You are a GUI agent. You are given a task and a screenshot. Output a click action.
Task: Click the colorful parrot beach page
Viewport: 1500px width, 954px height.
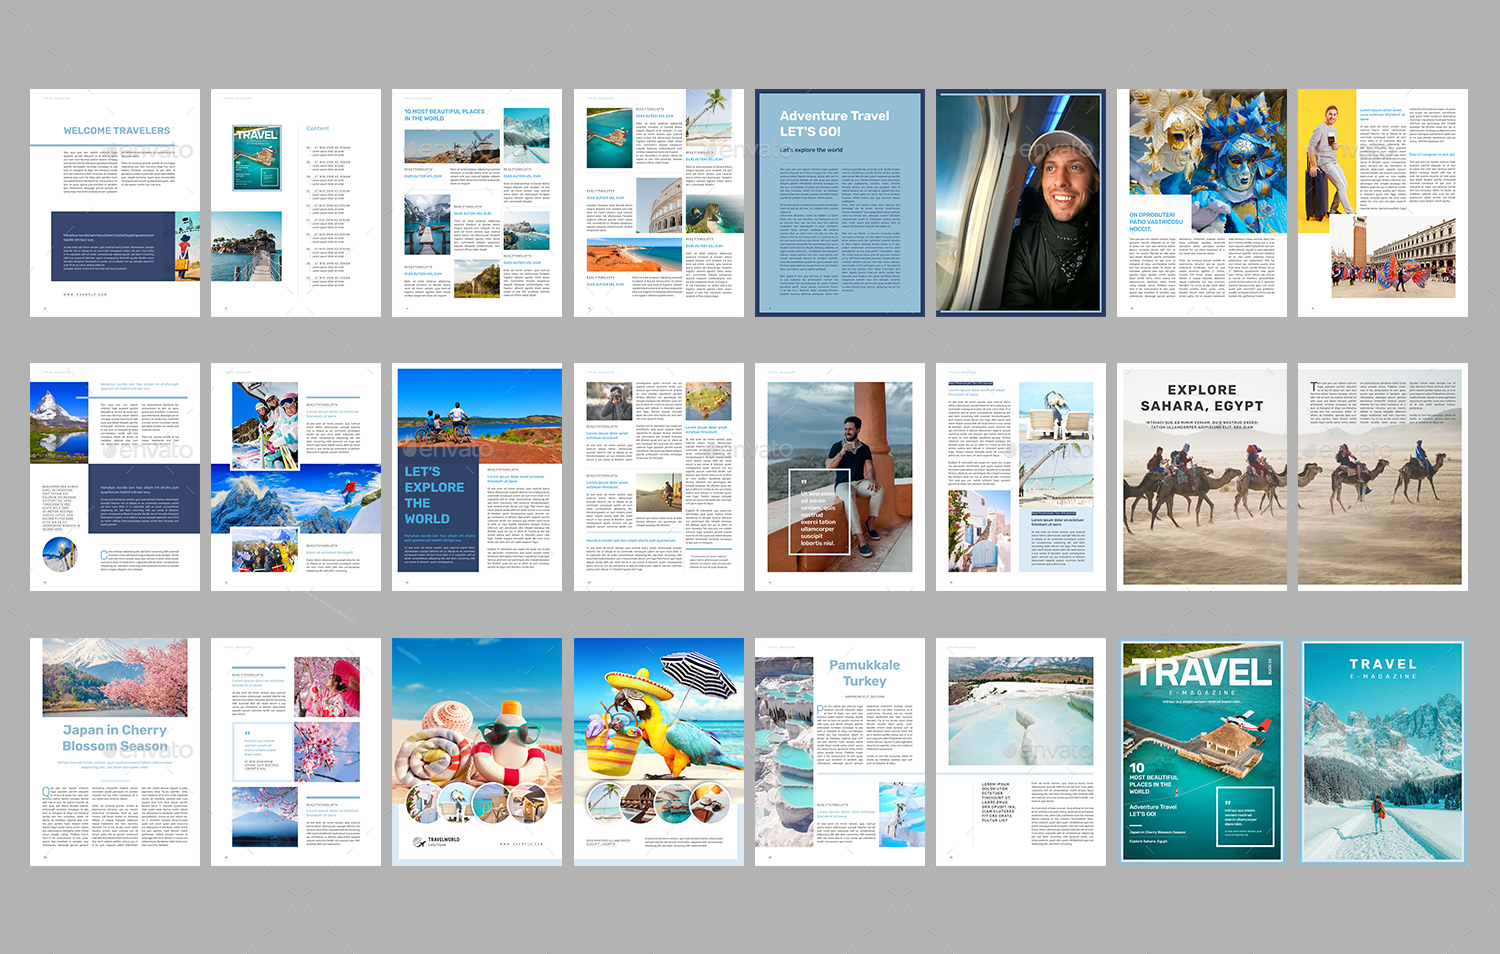(x=661, y=748)
